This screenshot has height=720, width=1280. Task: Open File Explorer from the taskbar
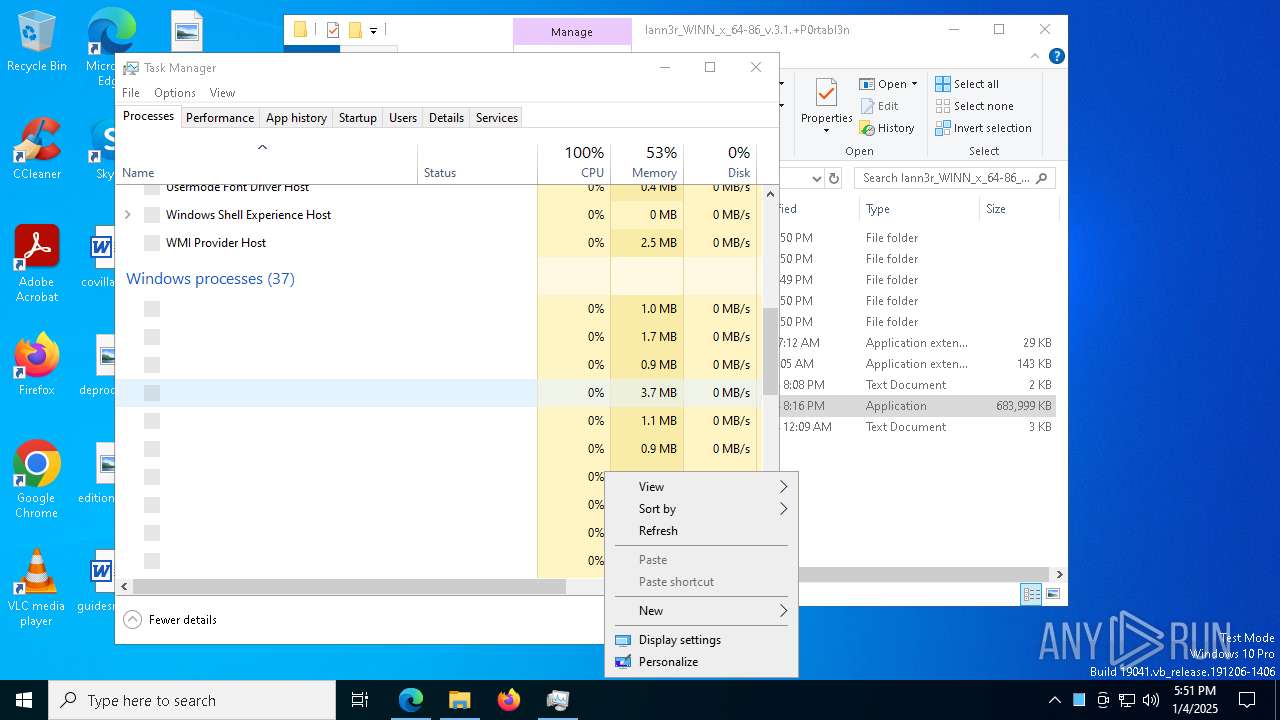click(459, 700)
